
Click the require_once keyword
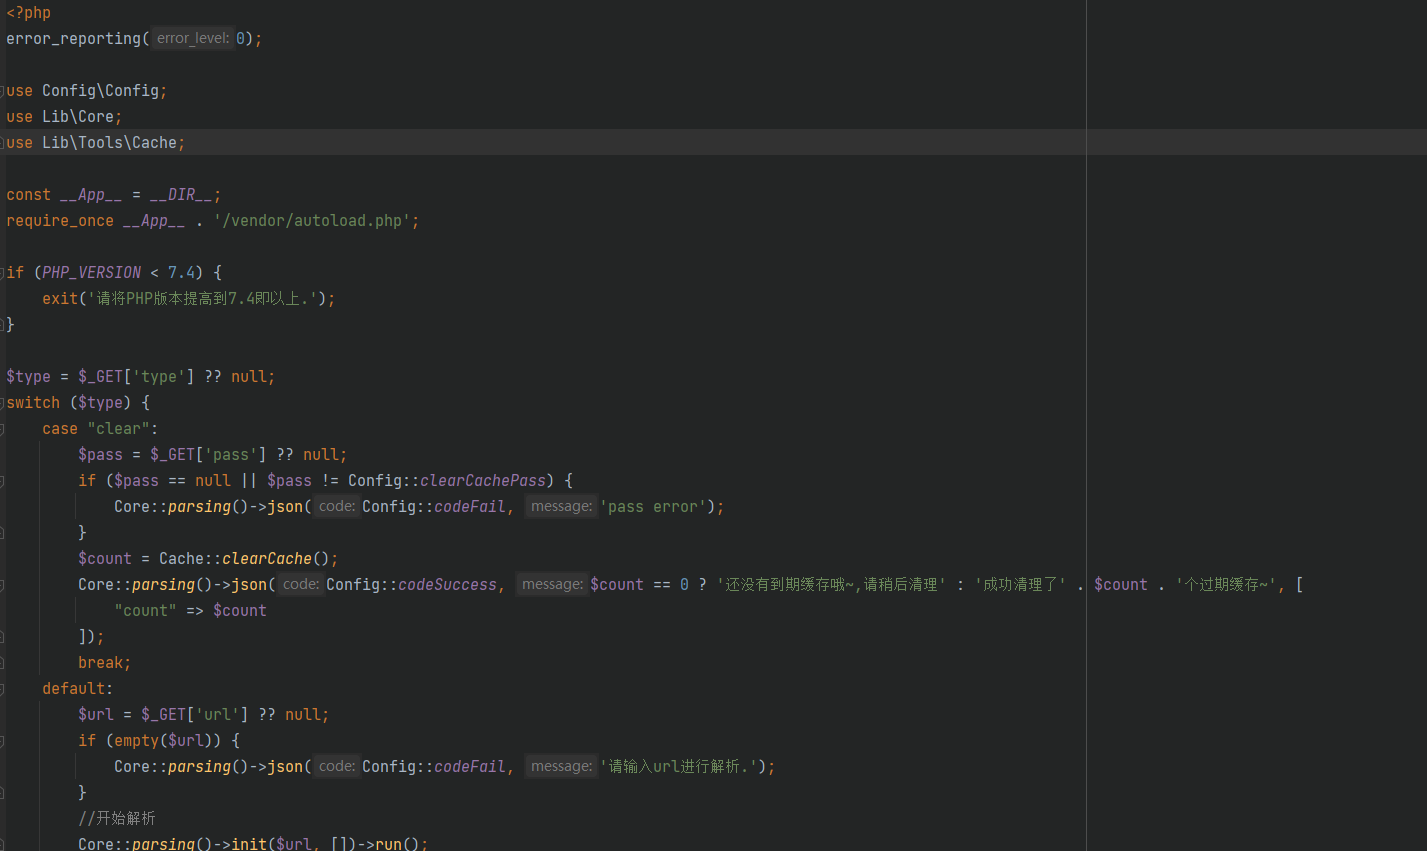(60, 221)
